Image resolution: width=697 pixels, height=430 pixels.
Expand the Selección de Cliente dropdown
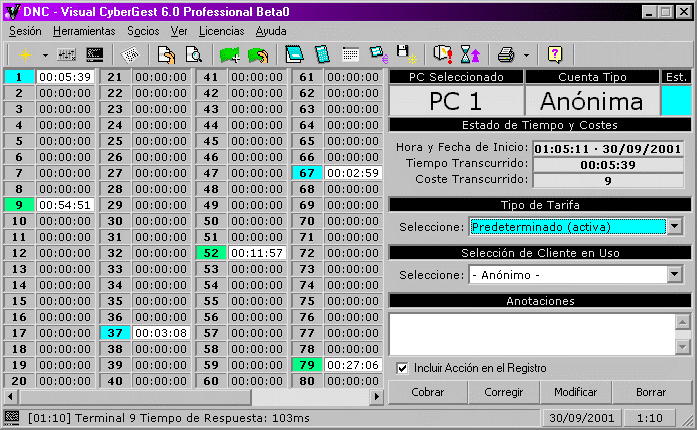(675, 274)
